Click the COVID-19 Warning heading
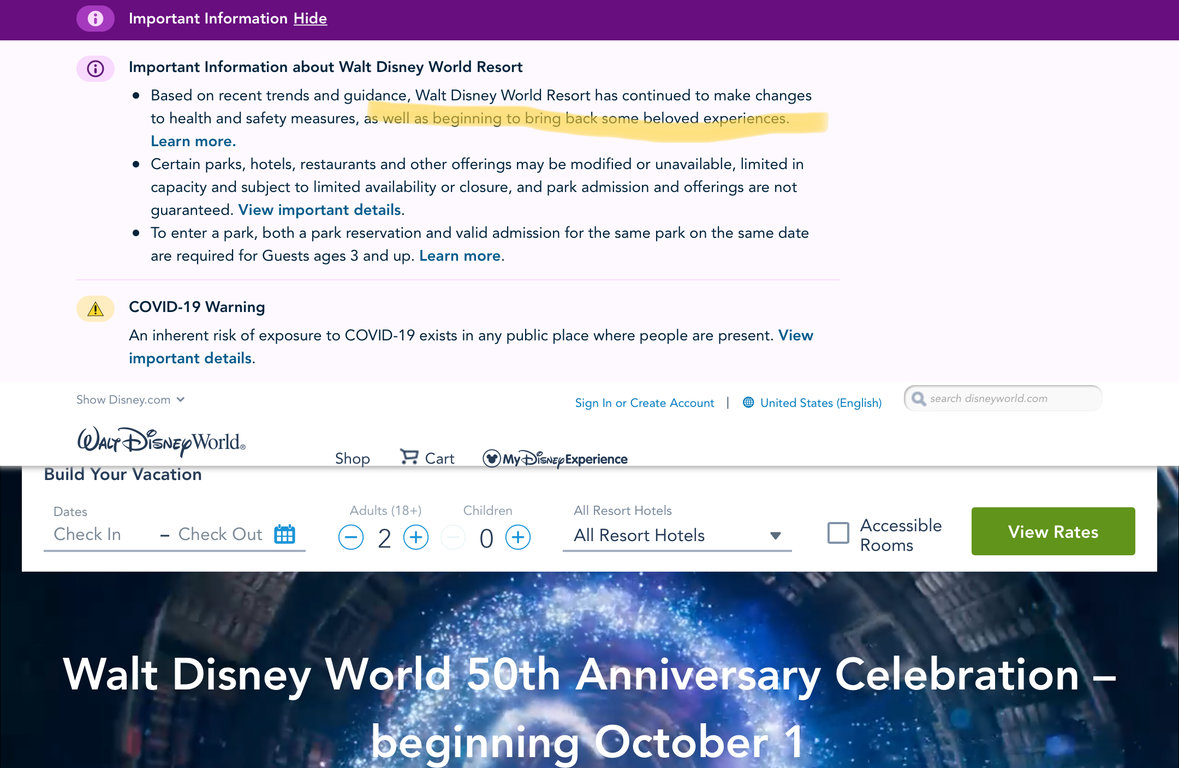Image resolution: width=1179 pixels, height=768 pixels. 197,307
